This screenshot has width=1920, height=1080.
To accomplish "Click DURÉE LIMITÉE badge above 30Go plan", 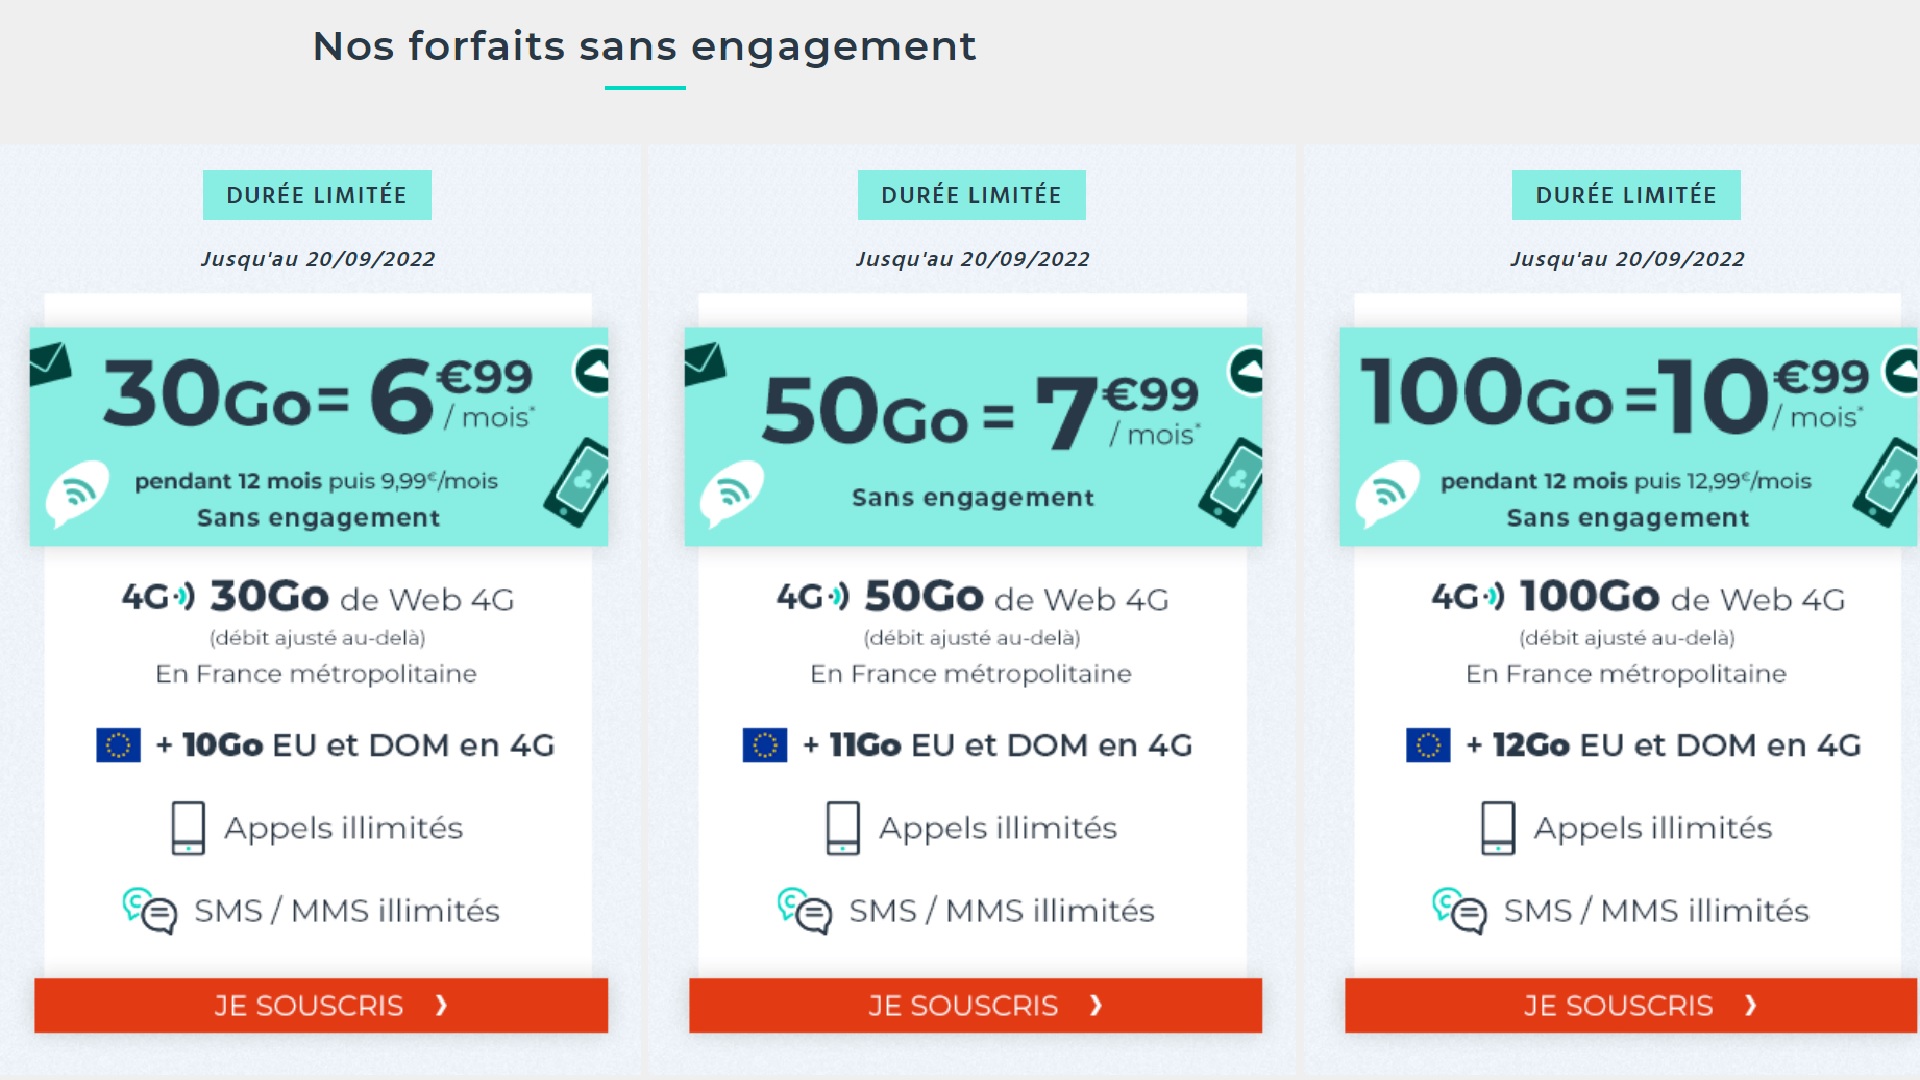I will (x=317, y=195).
